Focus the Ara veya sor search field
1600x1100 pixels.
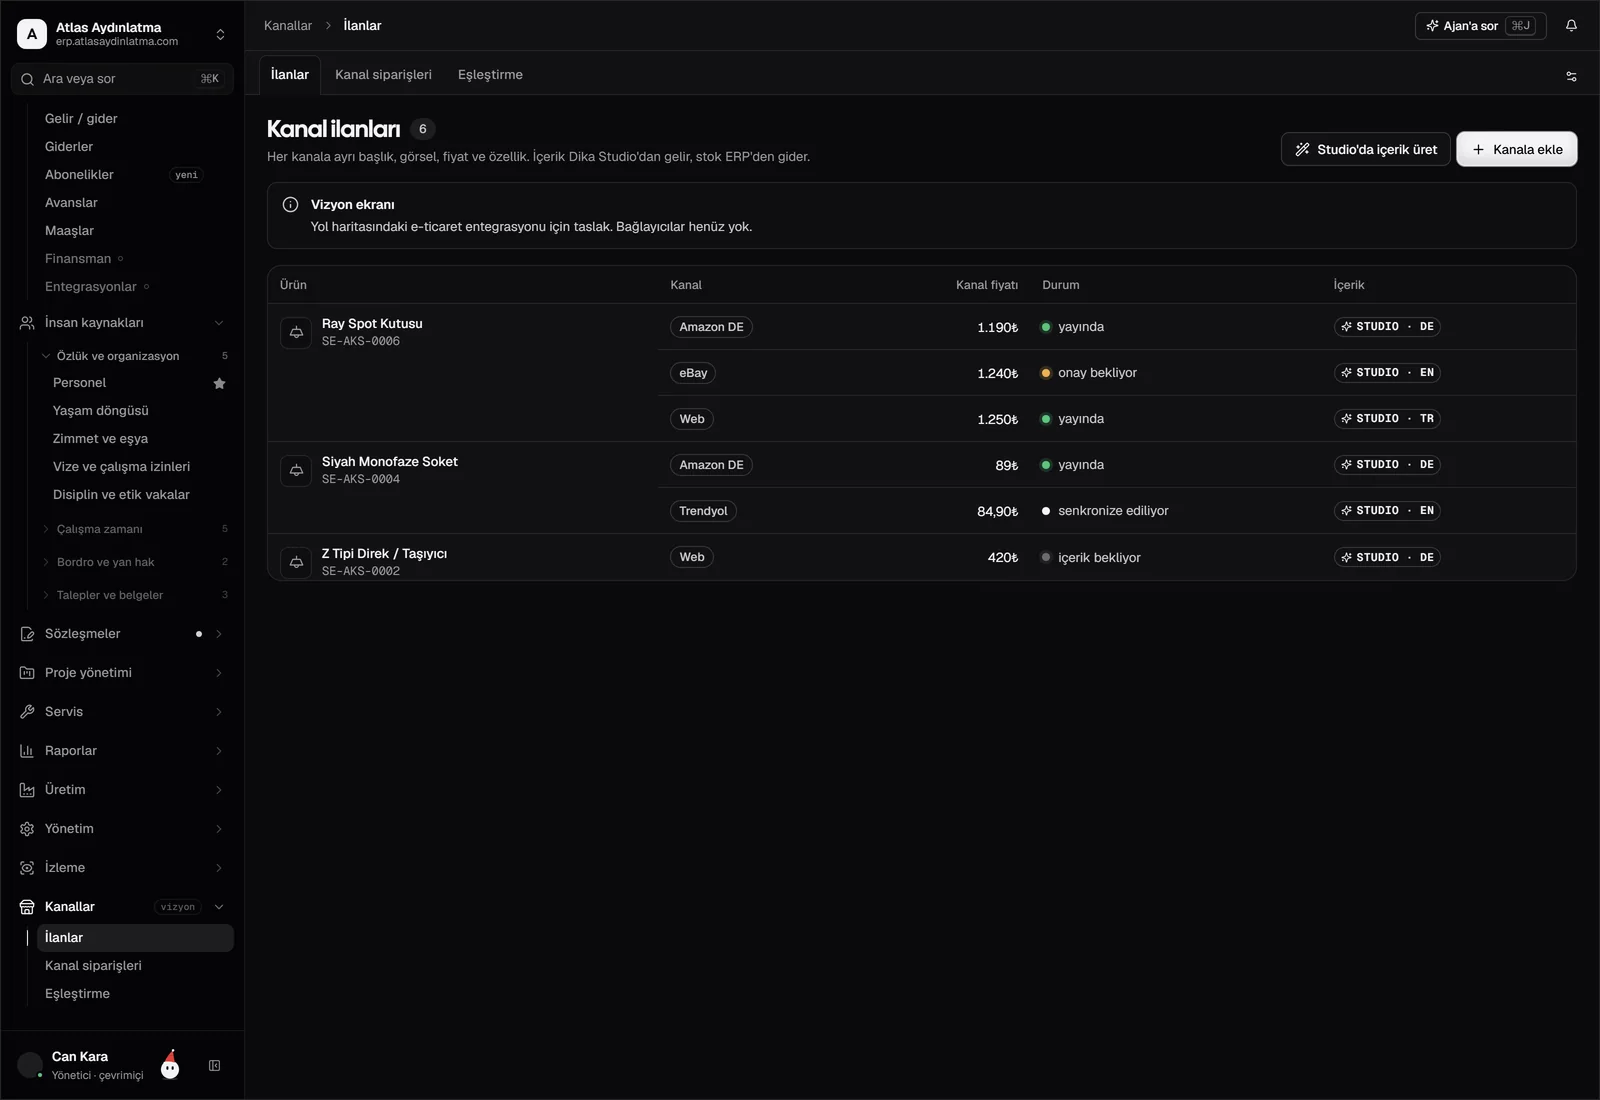(122, 79)
